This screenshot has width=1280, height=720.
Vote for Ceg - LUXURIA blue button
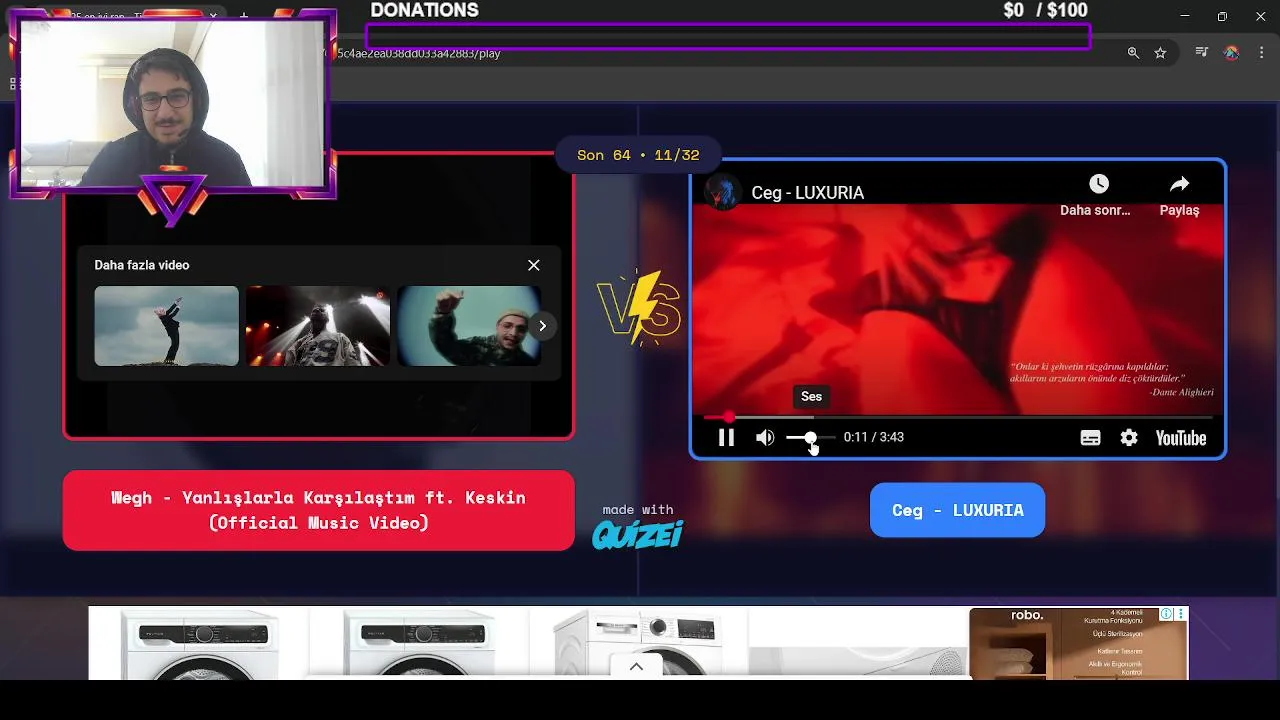957,510
